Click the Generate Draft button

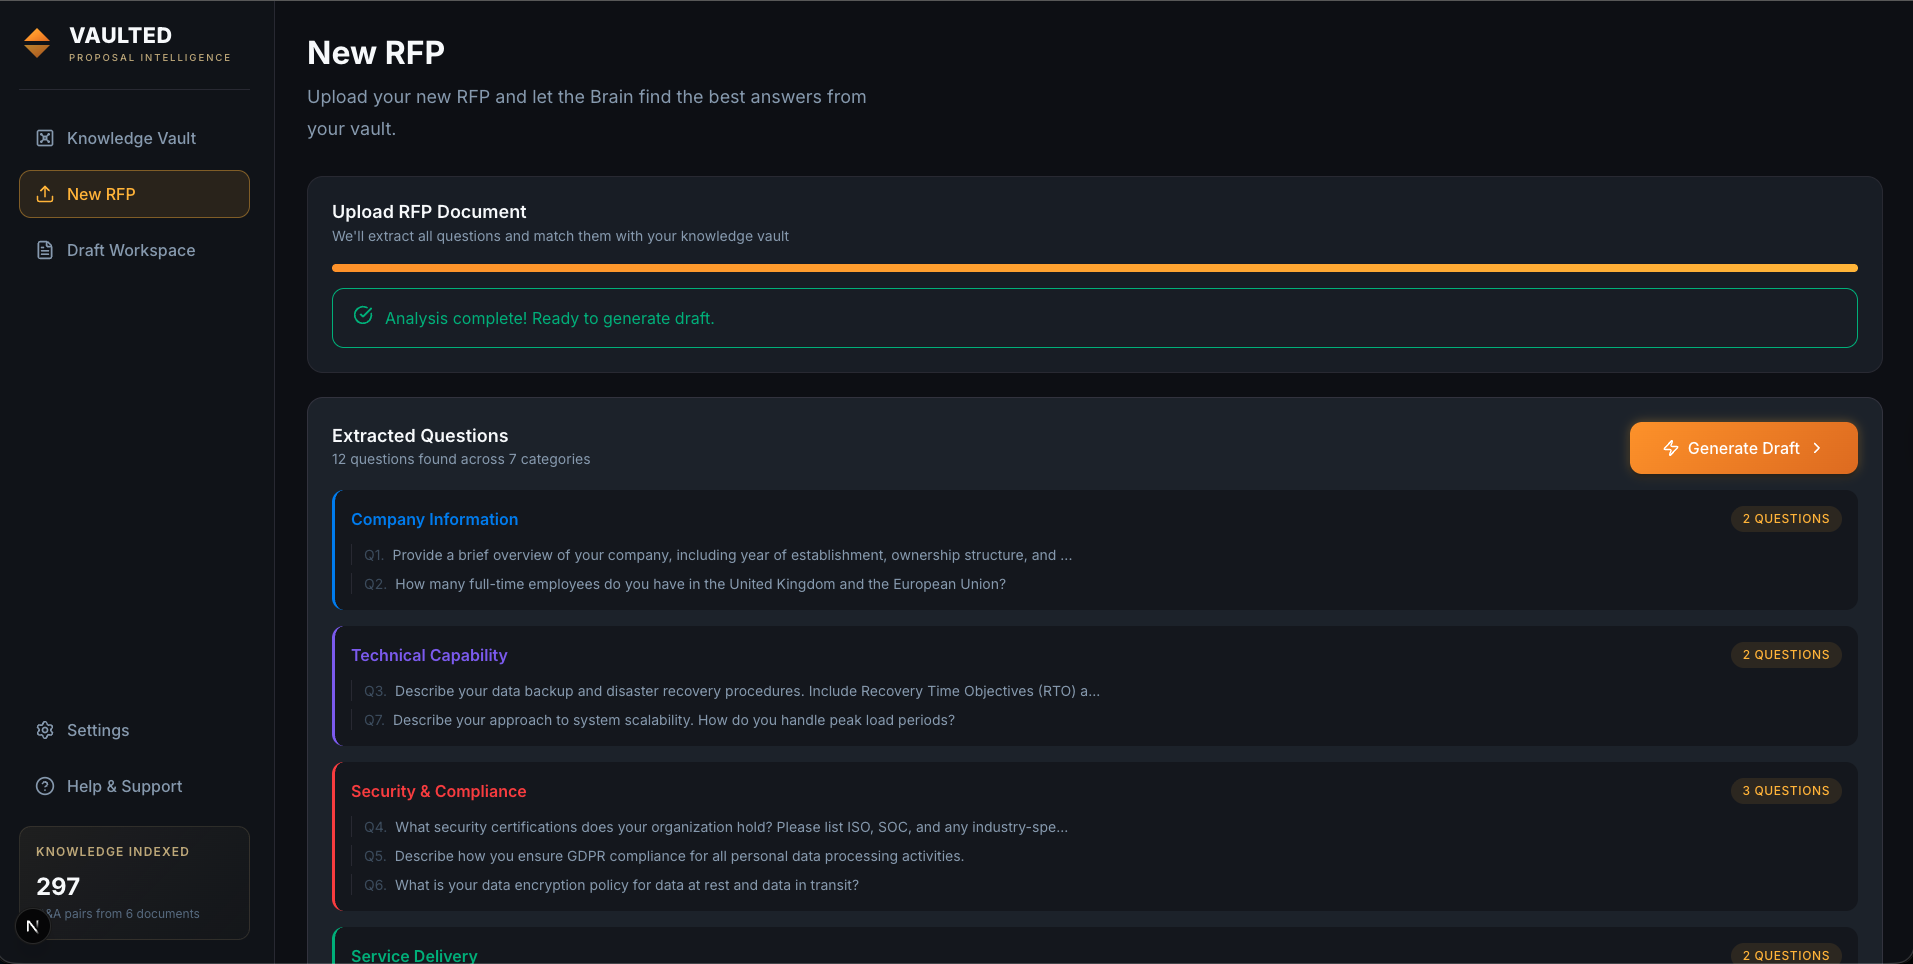(1742, 448)
